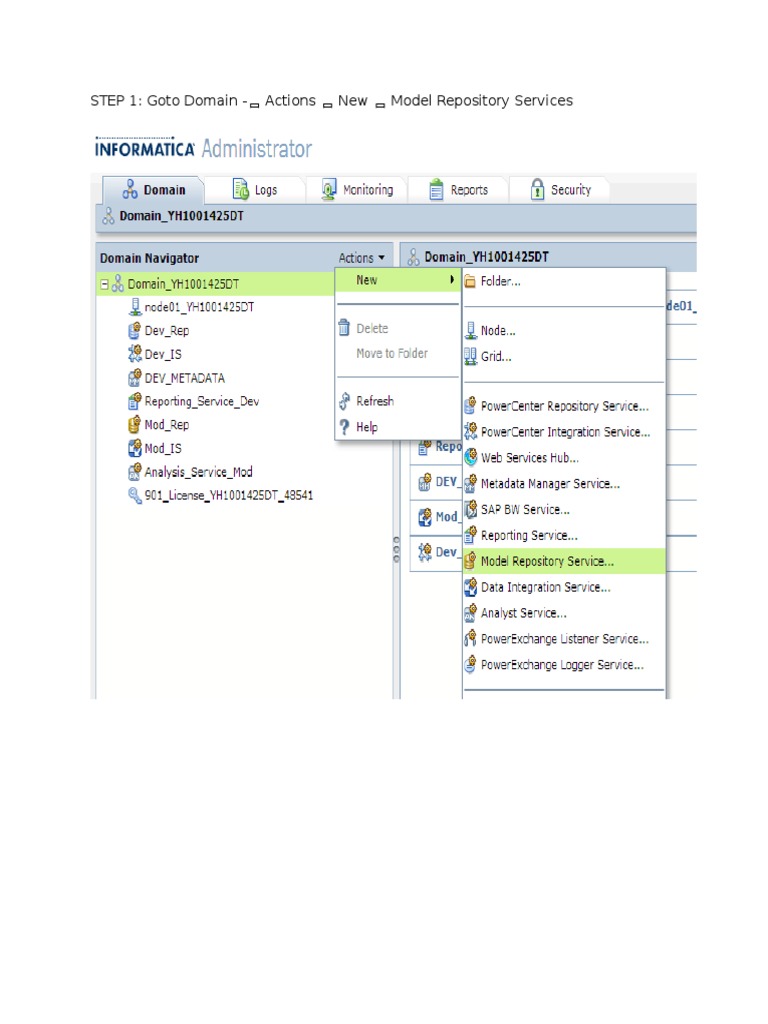This screenshot has height=1024, width=768.
Task: Click the Web Services Hub globe icon
Action: pos(470,457)
